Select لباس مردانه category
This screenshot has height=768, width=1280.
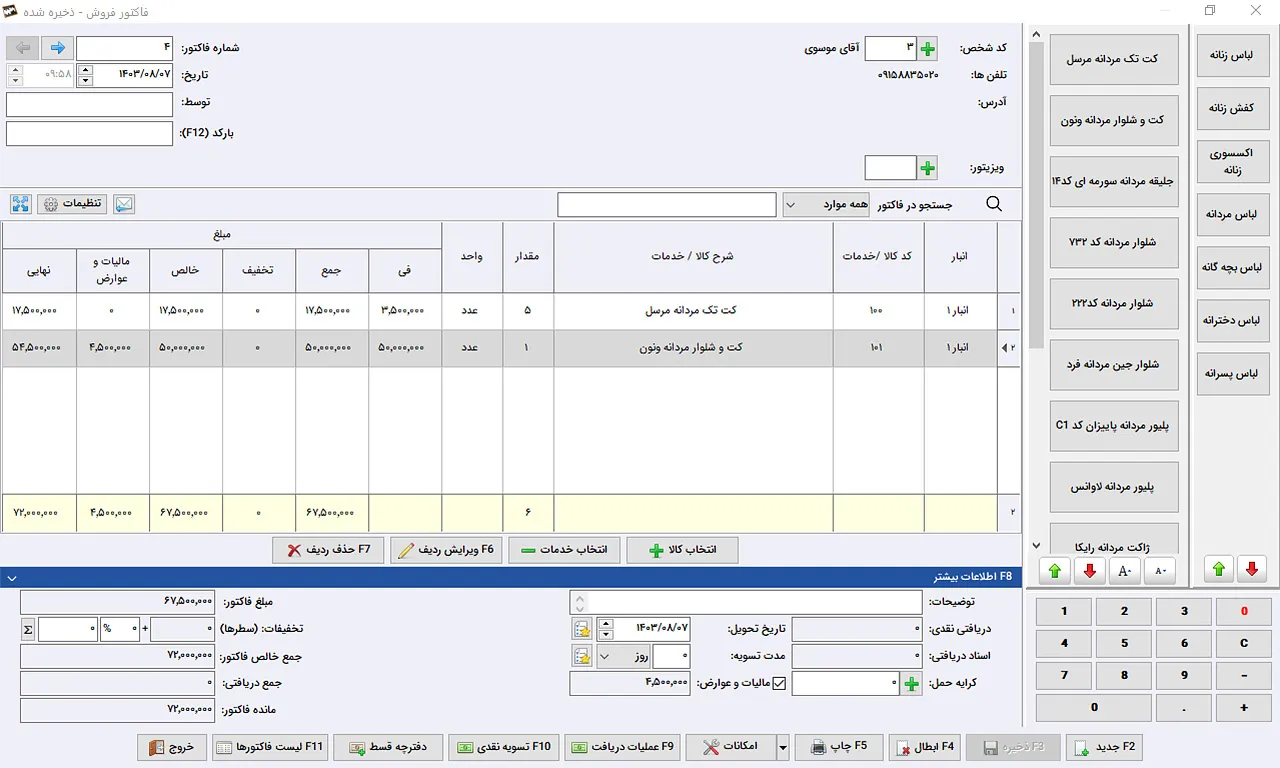click(x=1233, y=214)
